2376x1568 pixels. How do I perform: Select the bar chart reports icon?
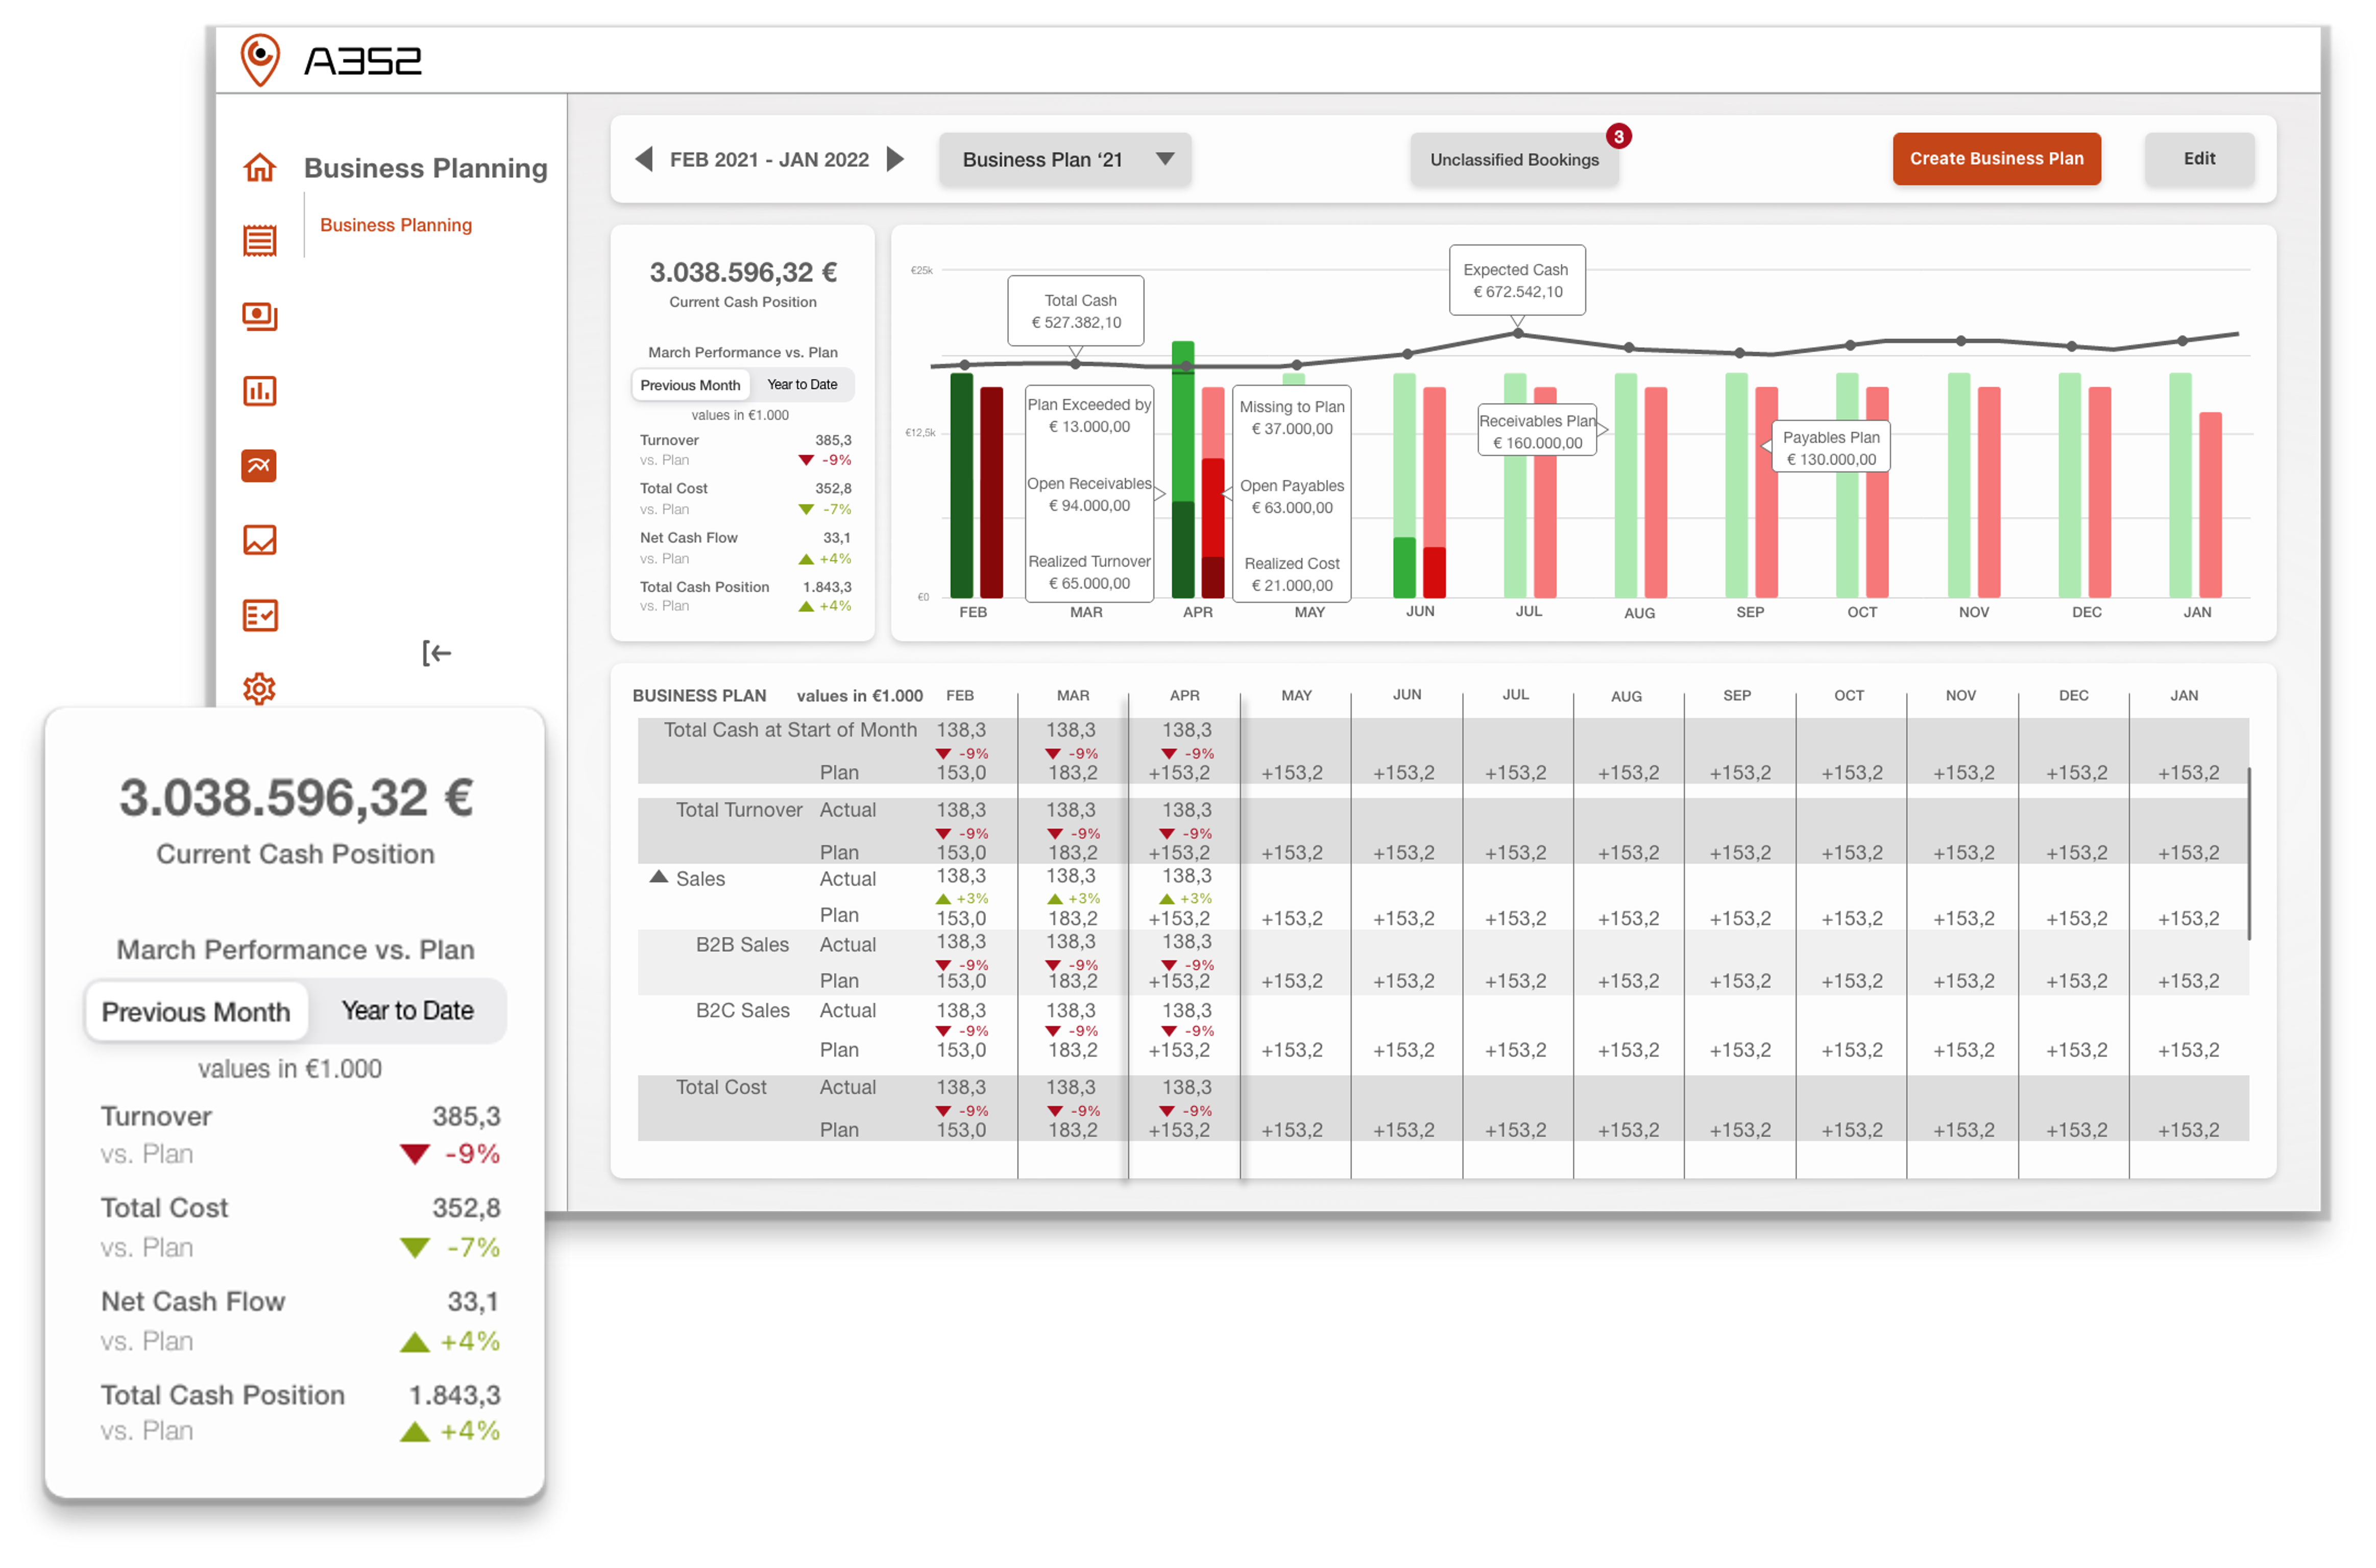[x=259, y=391]
